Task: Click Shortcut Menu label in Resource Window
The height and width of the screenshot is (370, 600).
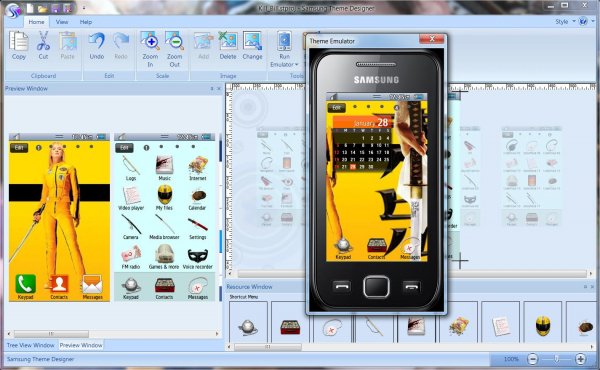Action: pyautogui.click(x=243, y=297)
